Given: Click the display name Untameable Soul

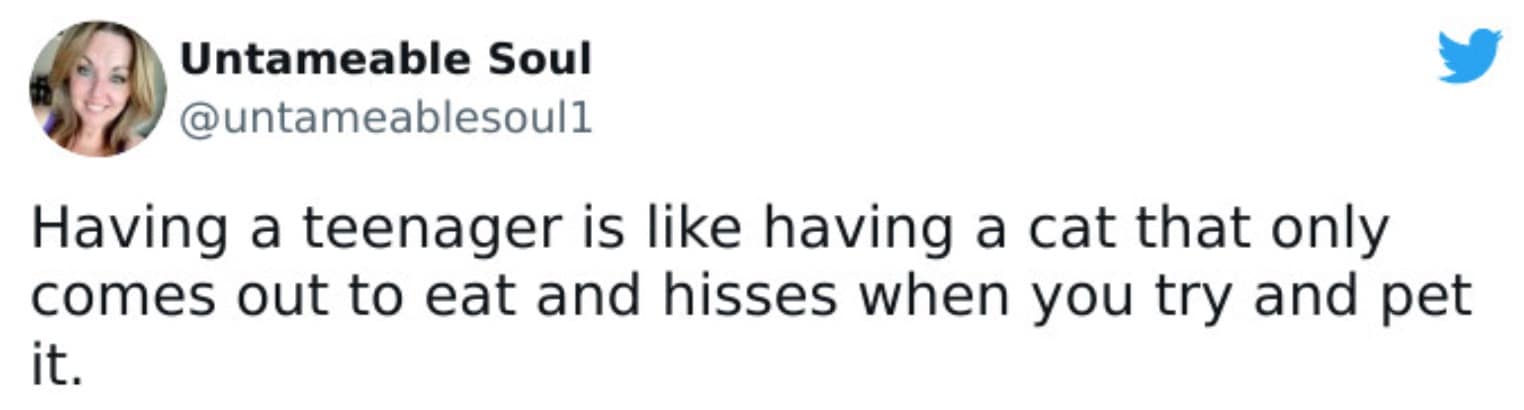Looking at the screenshot, I should tap(385, 60).
